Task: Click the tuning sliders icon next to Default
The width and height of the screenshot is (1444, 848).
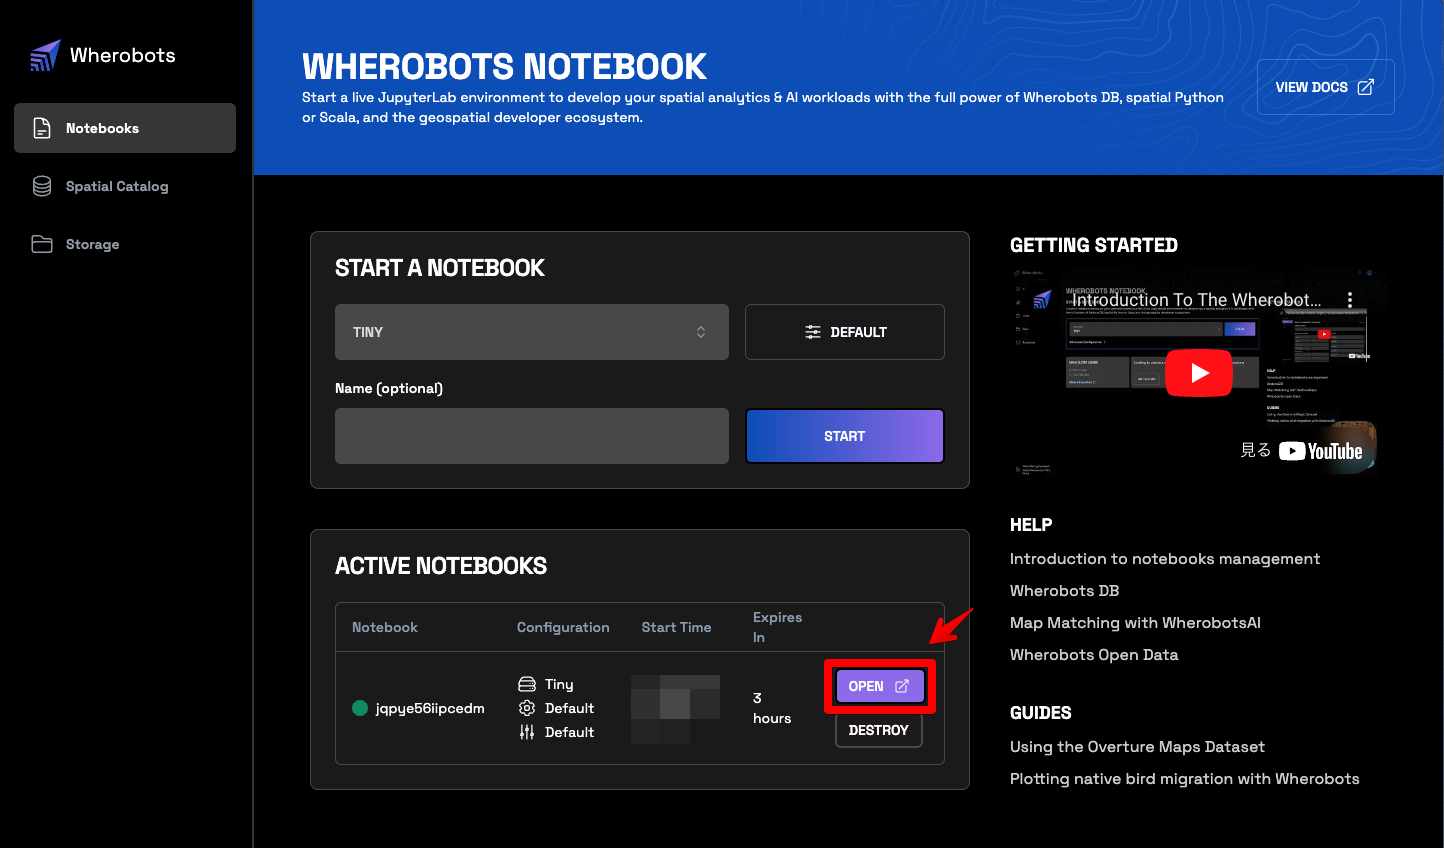Action: [527, 732]
